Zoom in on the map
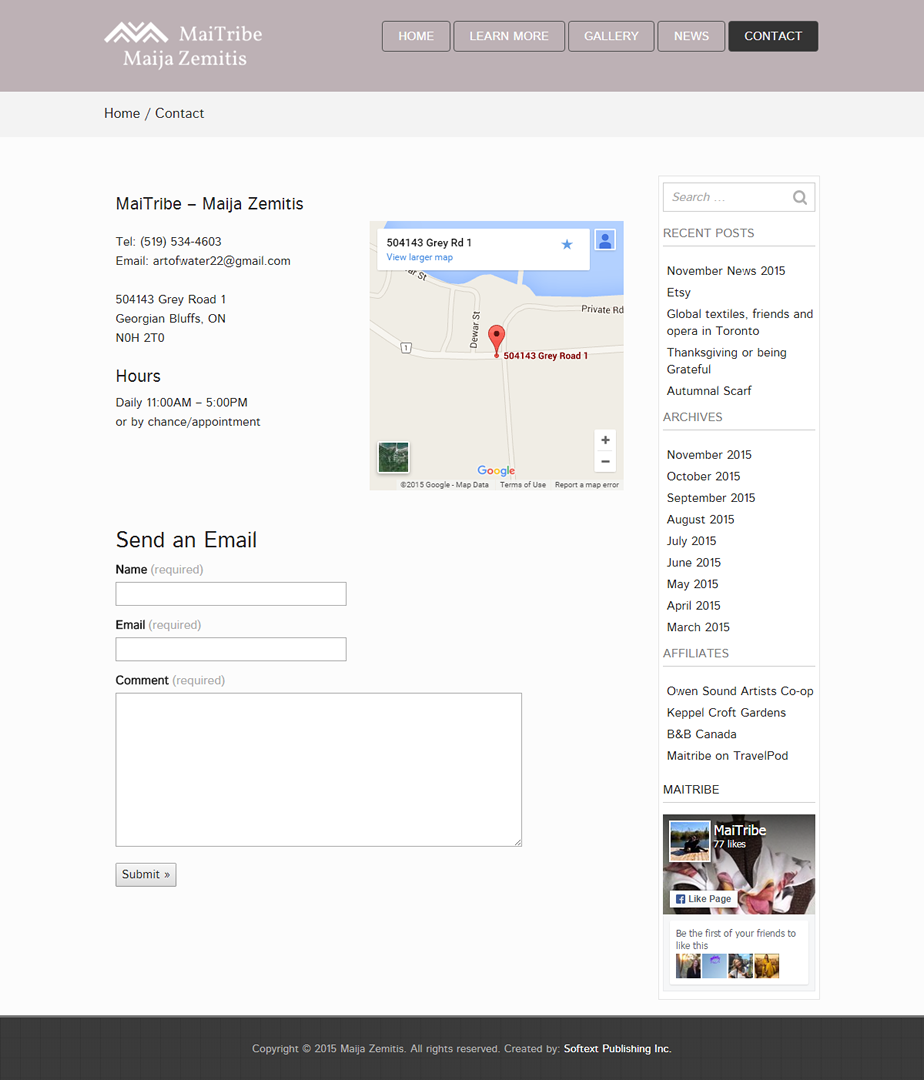Image resolution: width=924 pixels, height=1080 pixels. (x=605, y=440)
